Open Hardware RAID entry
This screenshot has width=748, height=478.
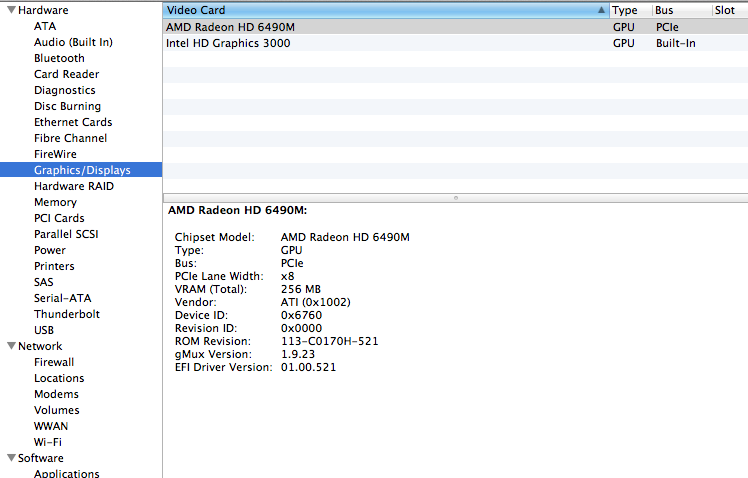click(74, 186)
